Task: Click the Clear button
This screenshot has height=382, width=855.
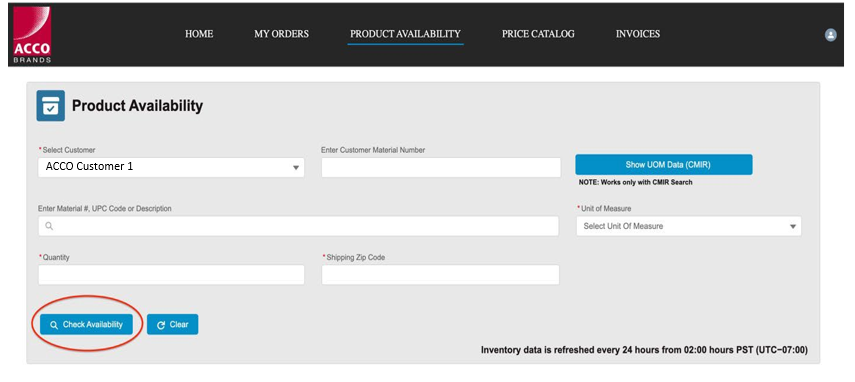Action: (172, 325)
